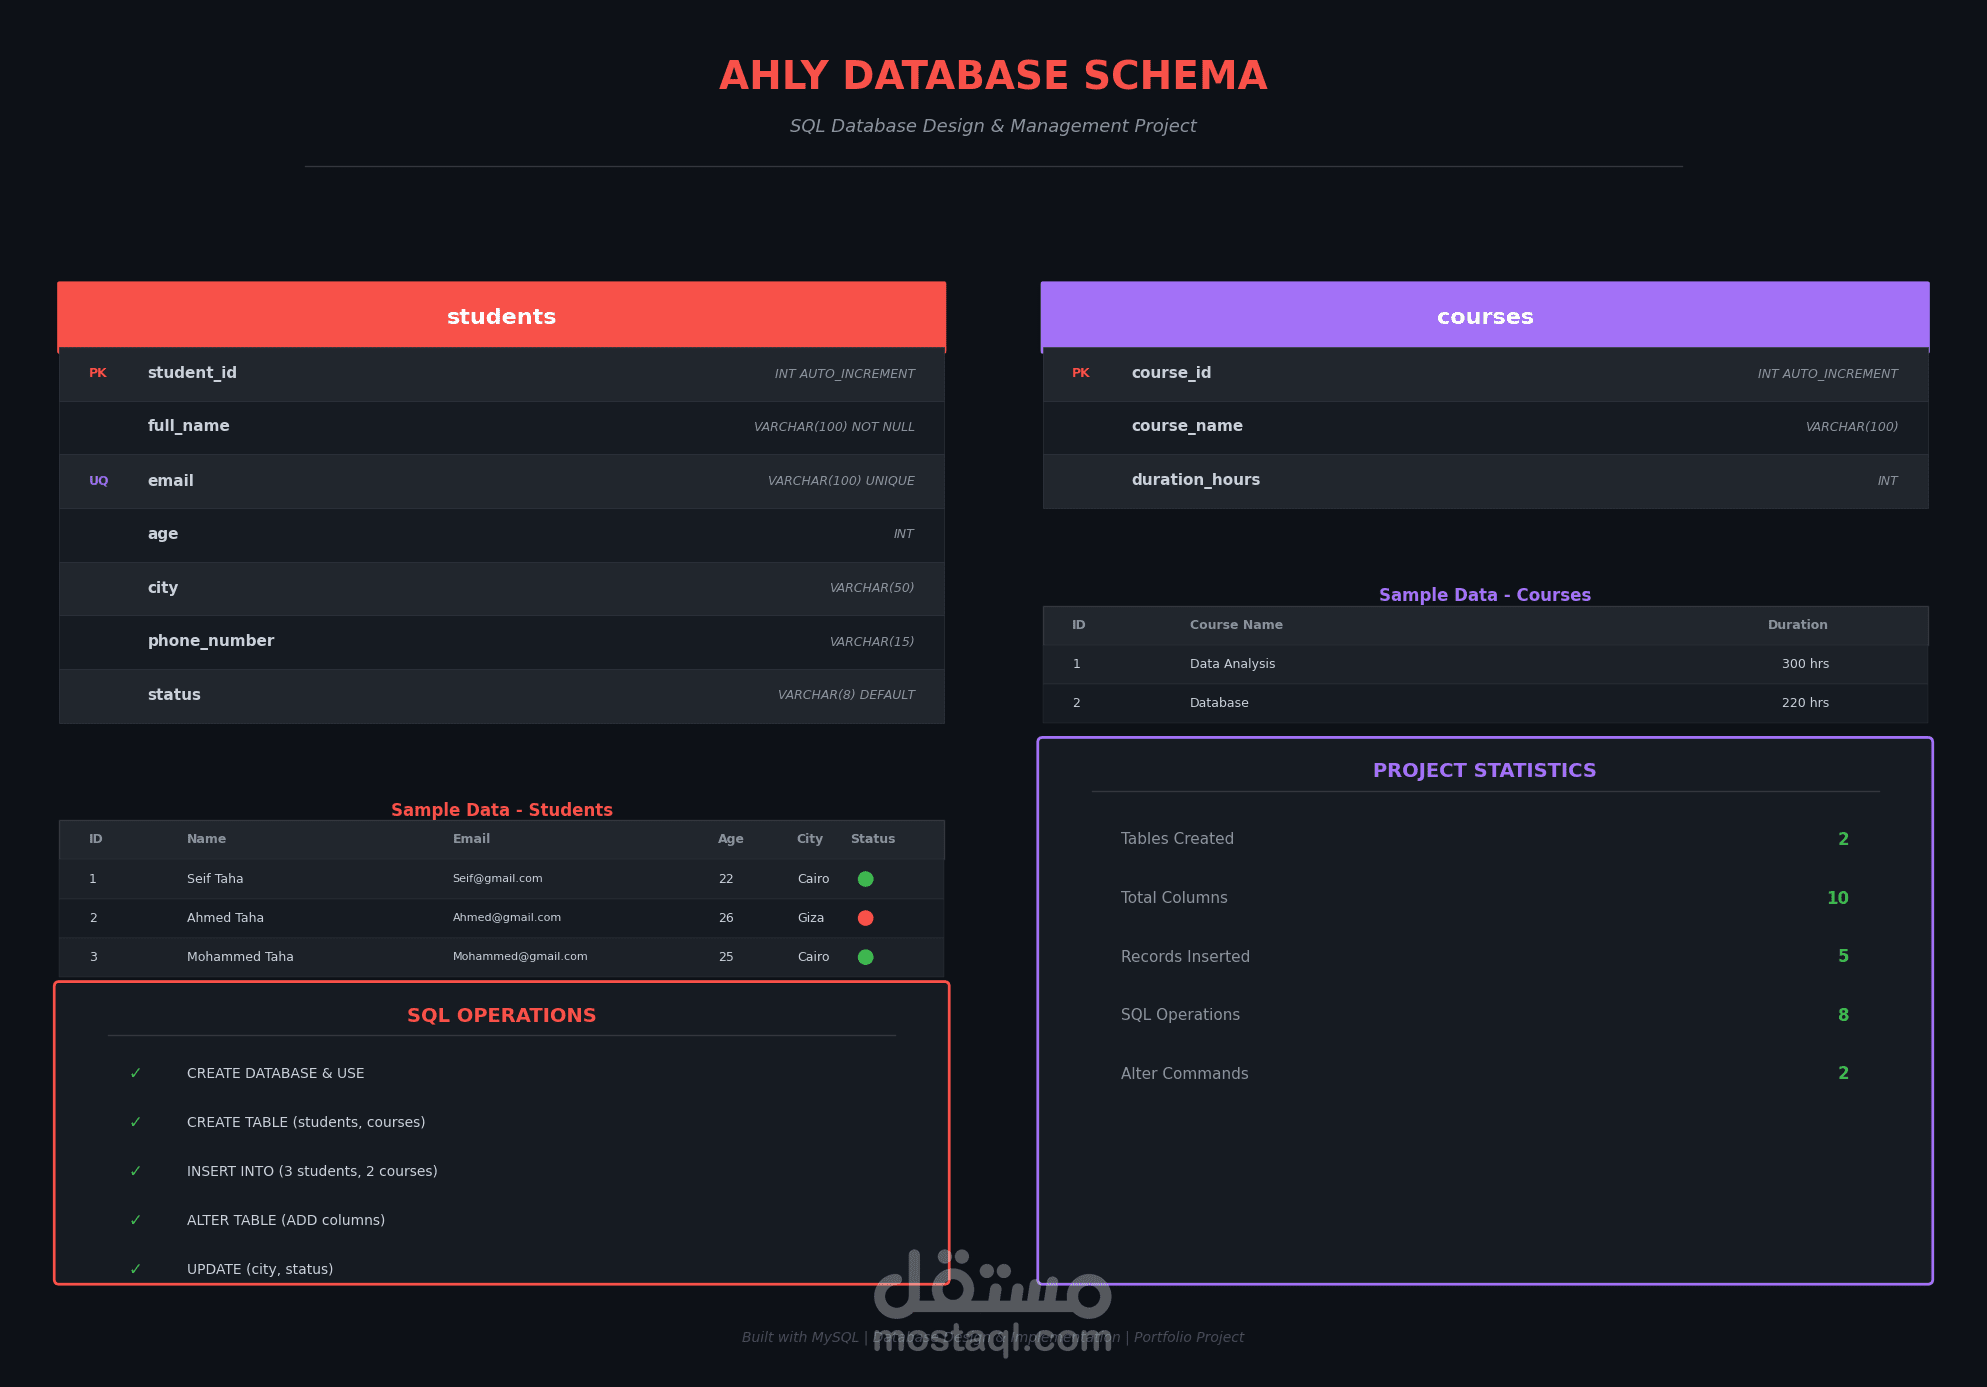
Task: Expand the courses table header
Action: click(x=1485, y=315)
